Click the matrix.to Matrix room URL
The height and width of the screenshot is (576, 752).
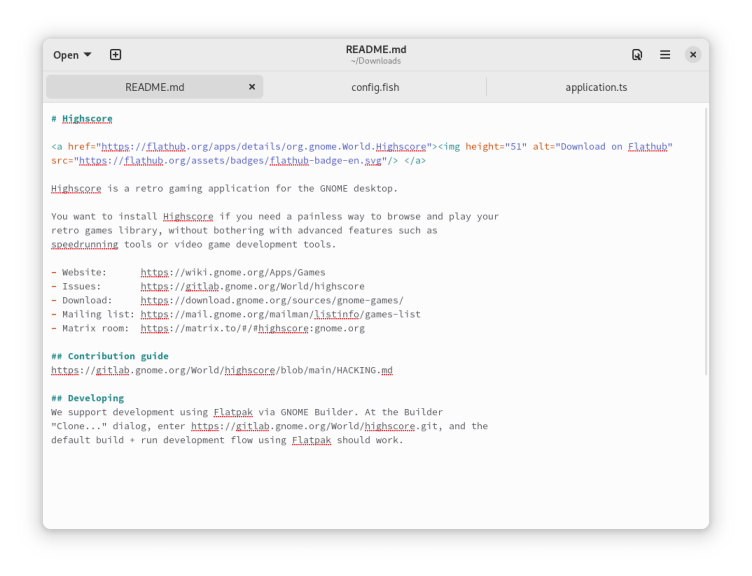point(252,328)
